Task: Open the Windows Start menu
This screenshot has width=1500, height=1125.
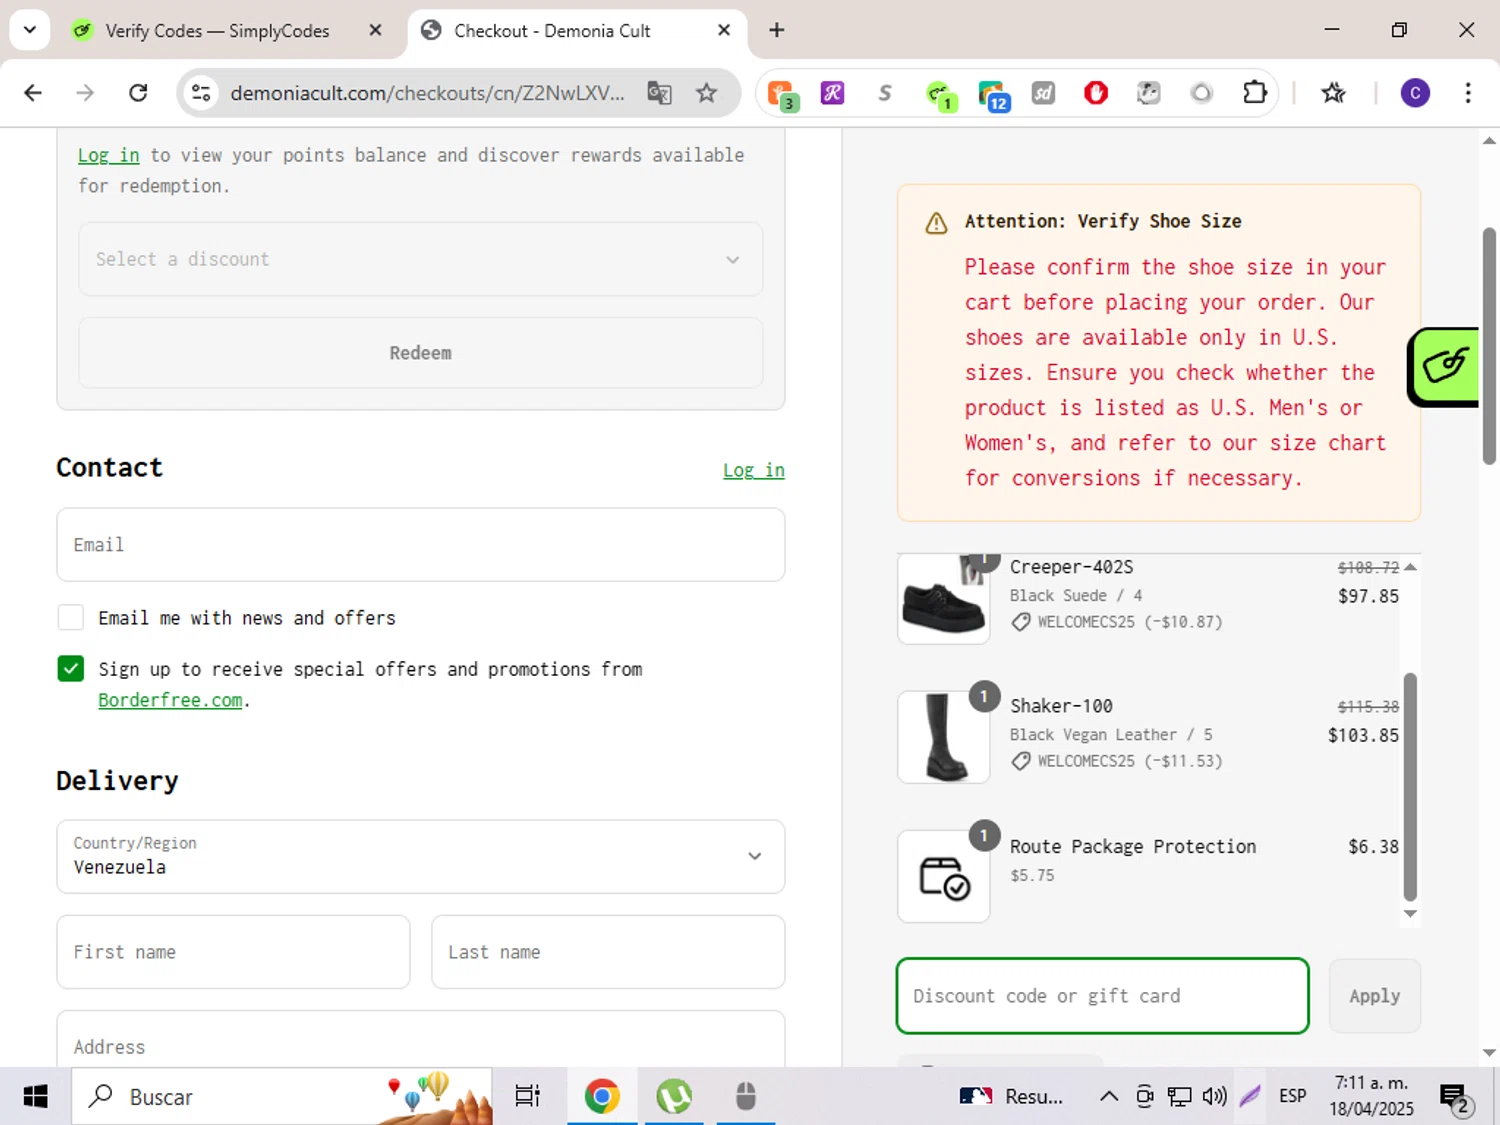Action: 35,1097
